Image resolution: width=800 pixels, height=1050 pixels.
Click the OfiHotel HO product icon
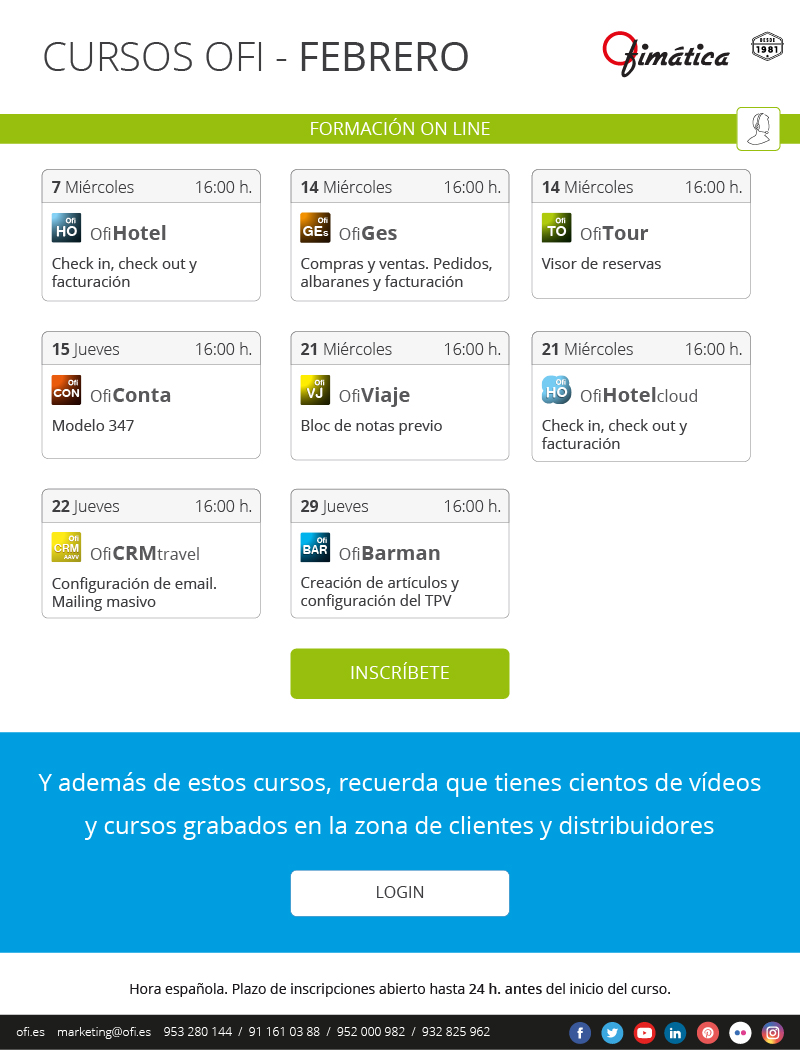coord(66,228)
